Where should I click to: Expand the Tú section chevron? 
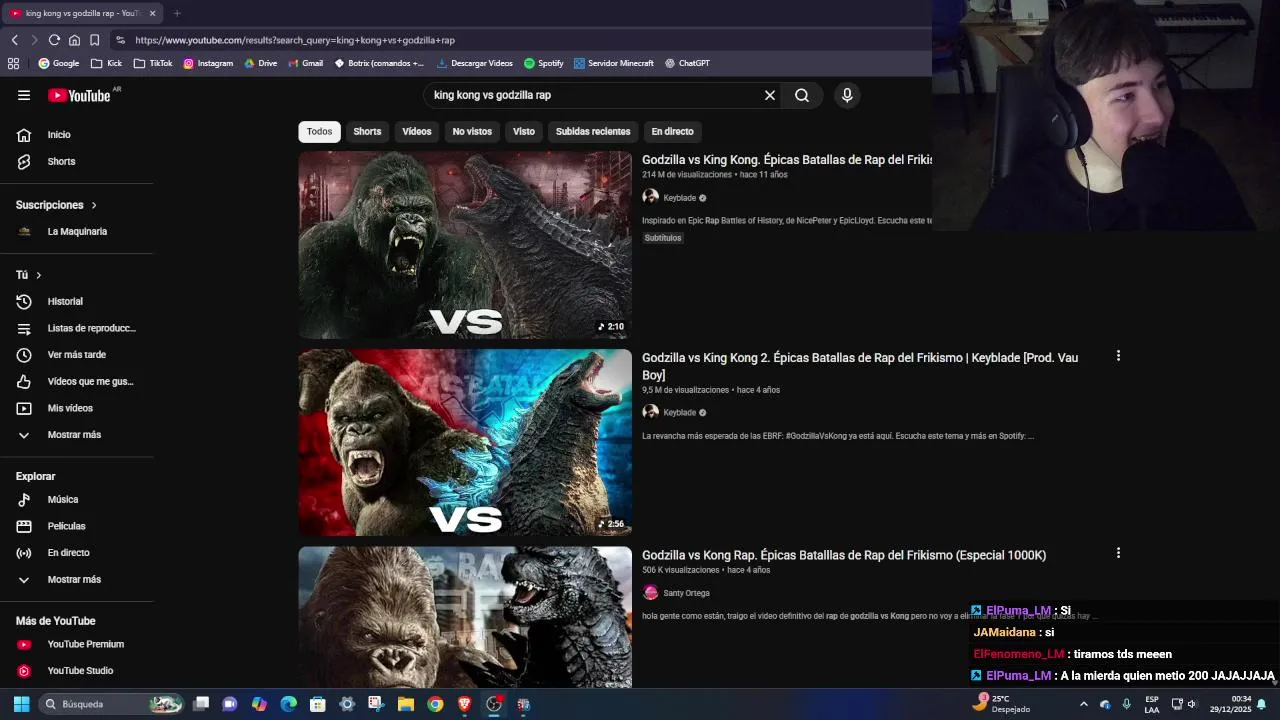pos(39,275)
